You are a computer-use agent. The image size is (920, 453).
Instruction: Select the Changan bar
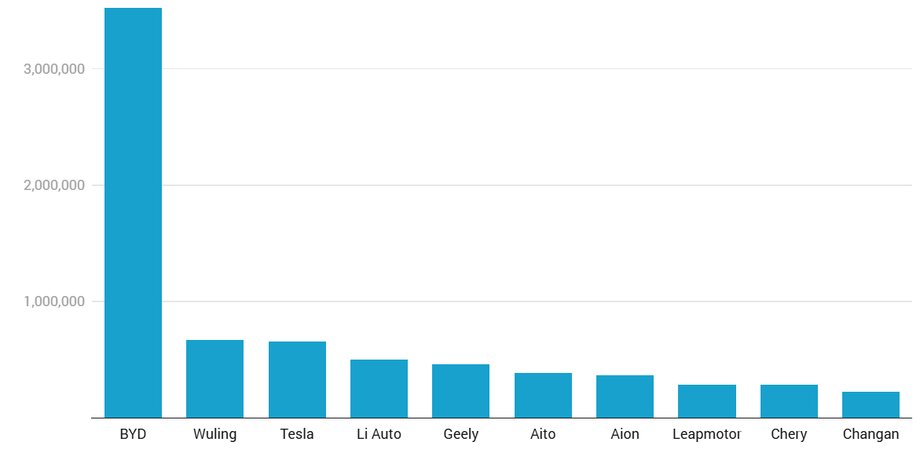point(871,405)
